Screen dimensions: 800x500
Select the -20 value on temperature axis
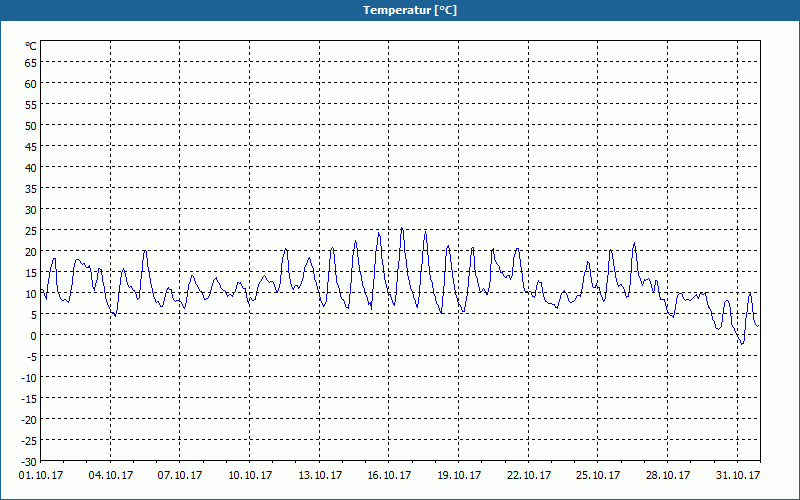(29, 419)
